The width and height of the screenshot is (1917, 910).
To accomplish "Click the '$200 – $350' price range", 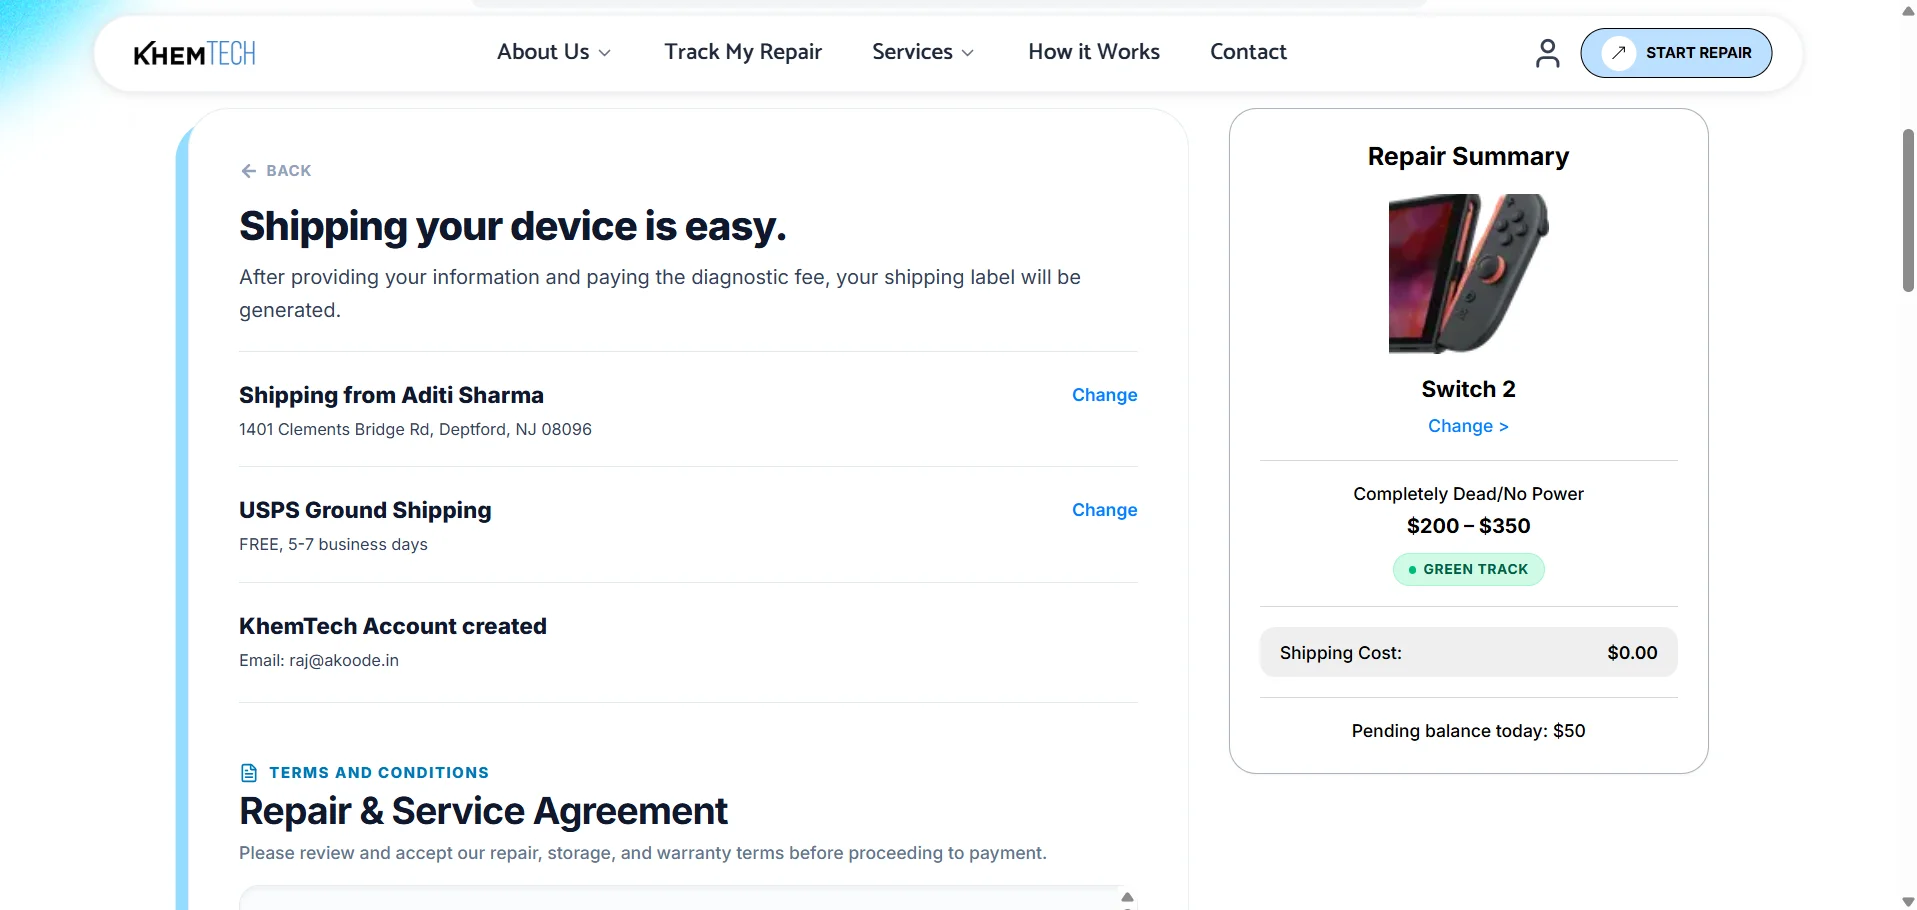I will tap(1468, 526).
